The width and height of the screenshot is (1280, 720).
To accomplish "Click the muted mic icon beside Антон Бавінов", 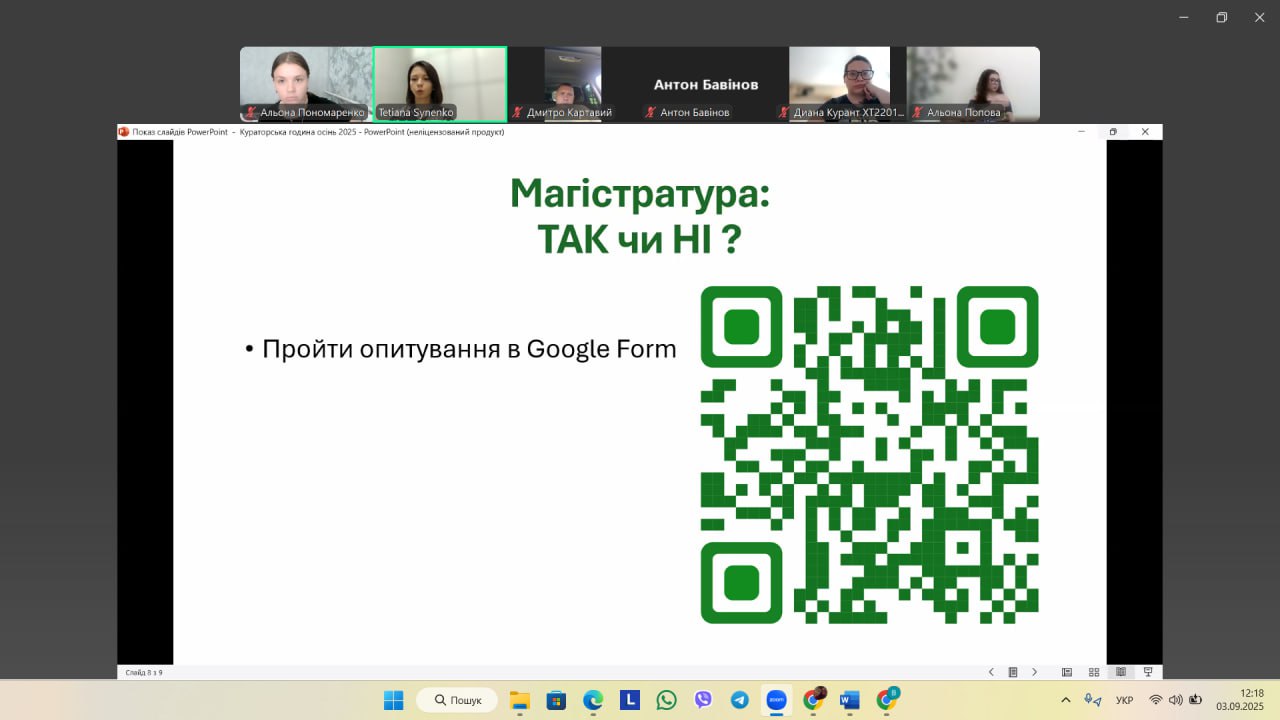I will click(650, 112).
